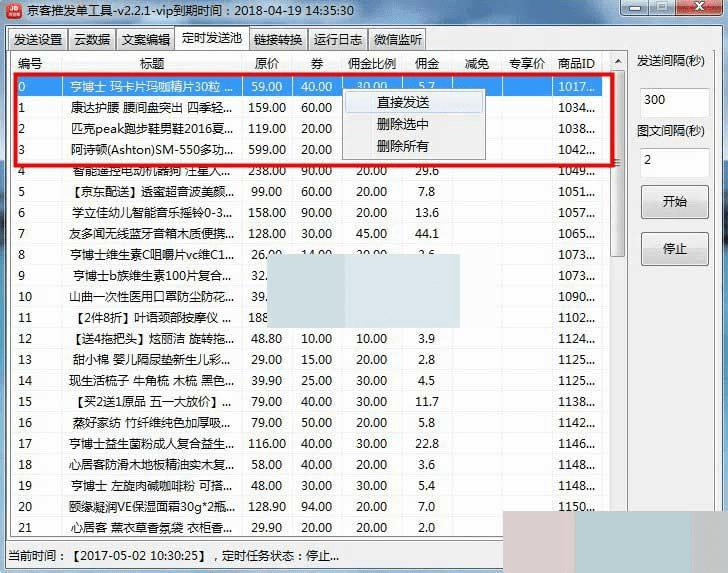Sort by the 佣金比例 column header
The image size is (728, 573).
click(x=372, y=63)
